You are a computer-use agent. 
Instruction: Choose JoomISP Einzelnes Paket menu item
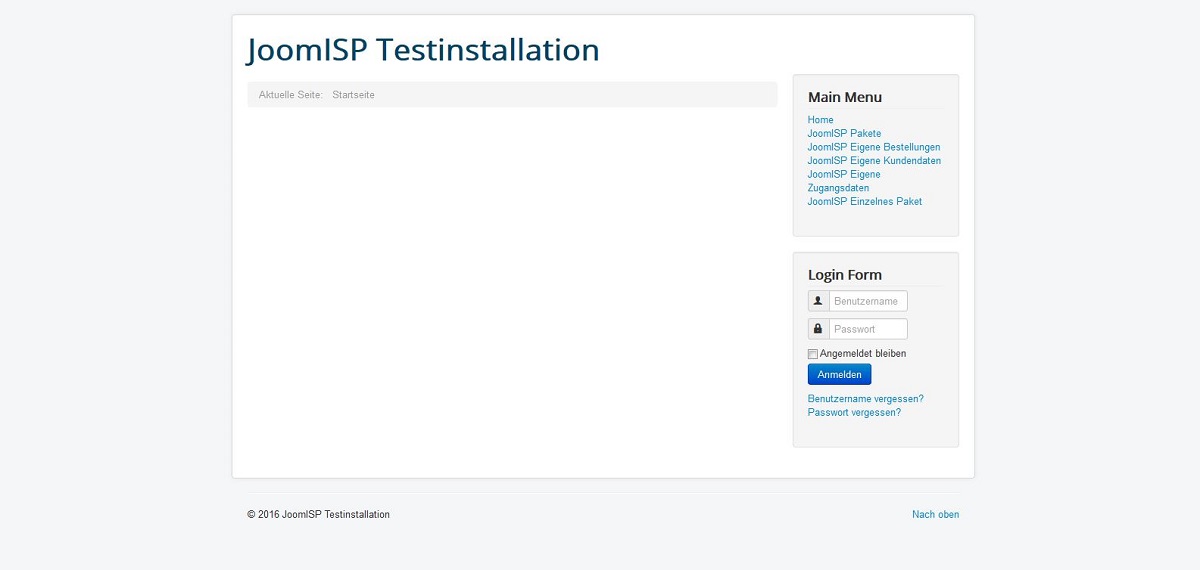(865, 202)
